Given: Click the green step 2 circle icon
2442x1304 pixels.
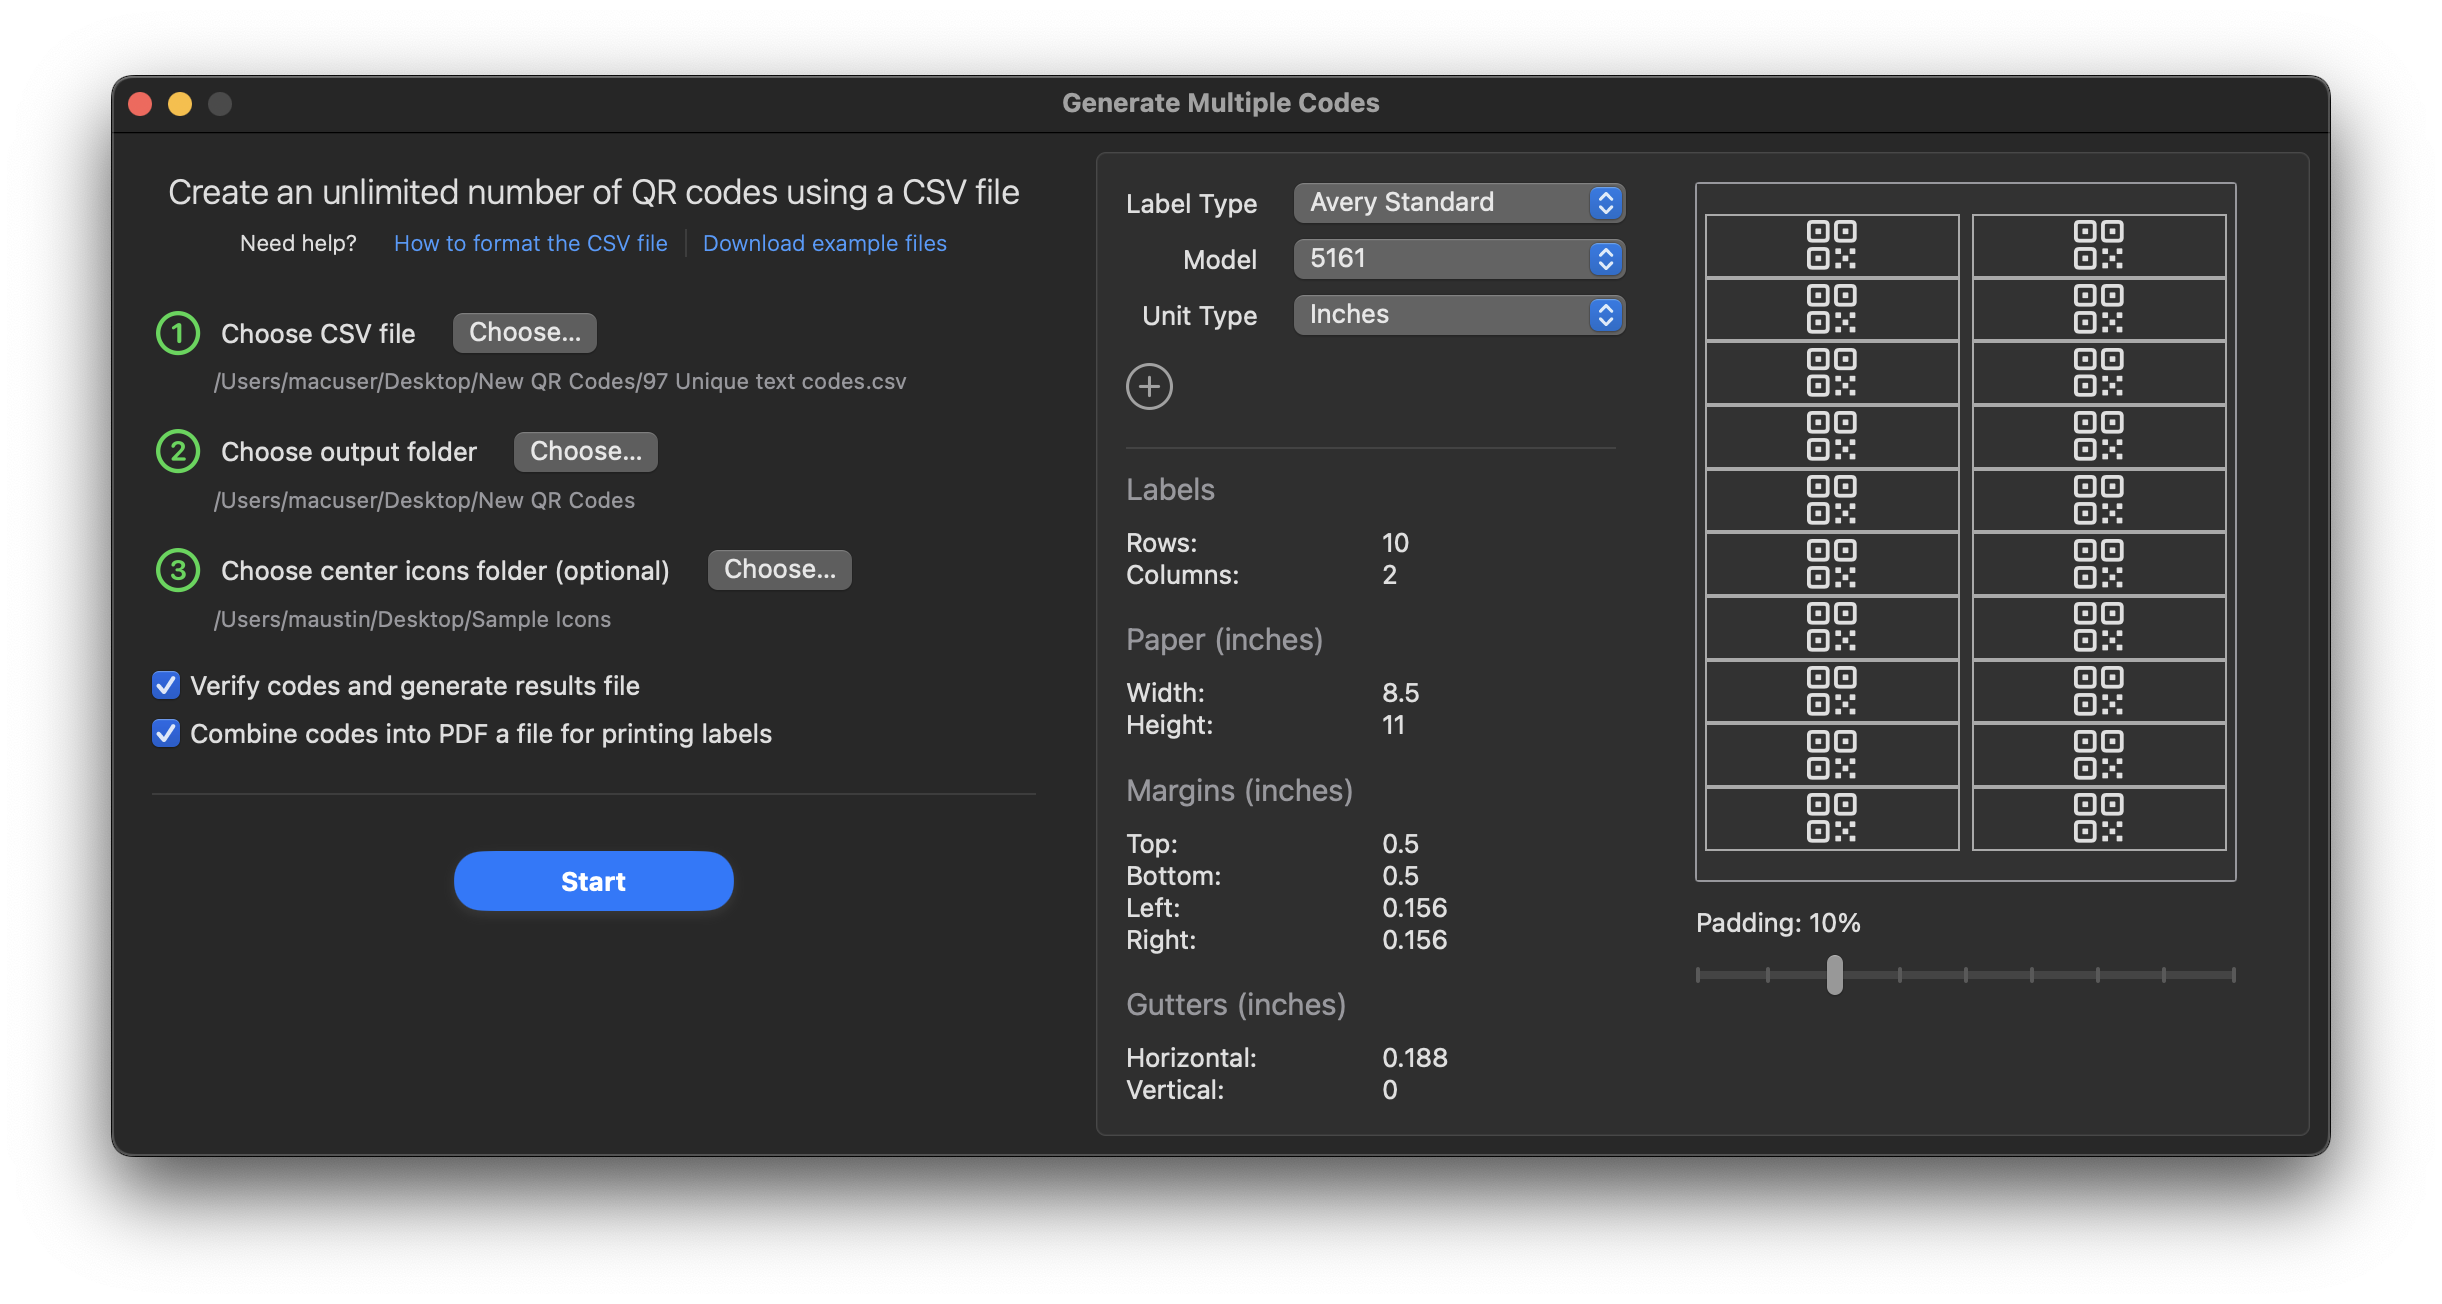Looking at the screenshot, I should tap(178, 452).
